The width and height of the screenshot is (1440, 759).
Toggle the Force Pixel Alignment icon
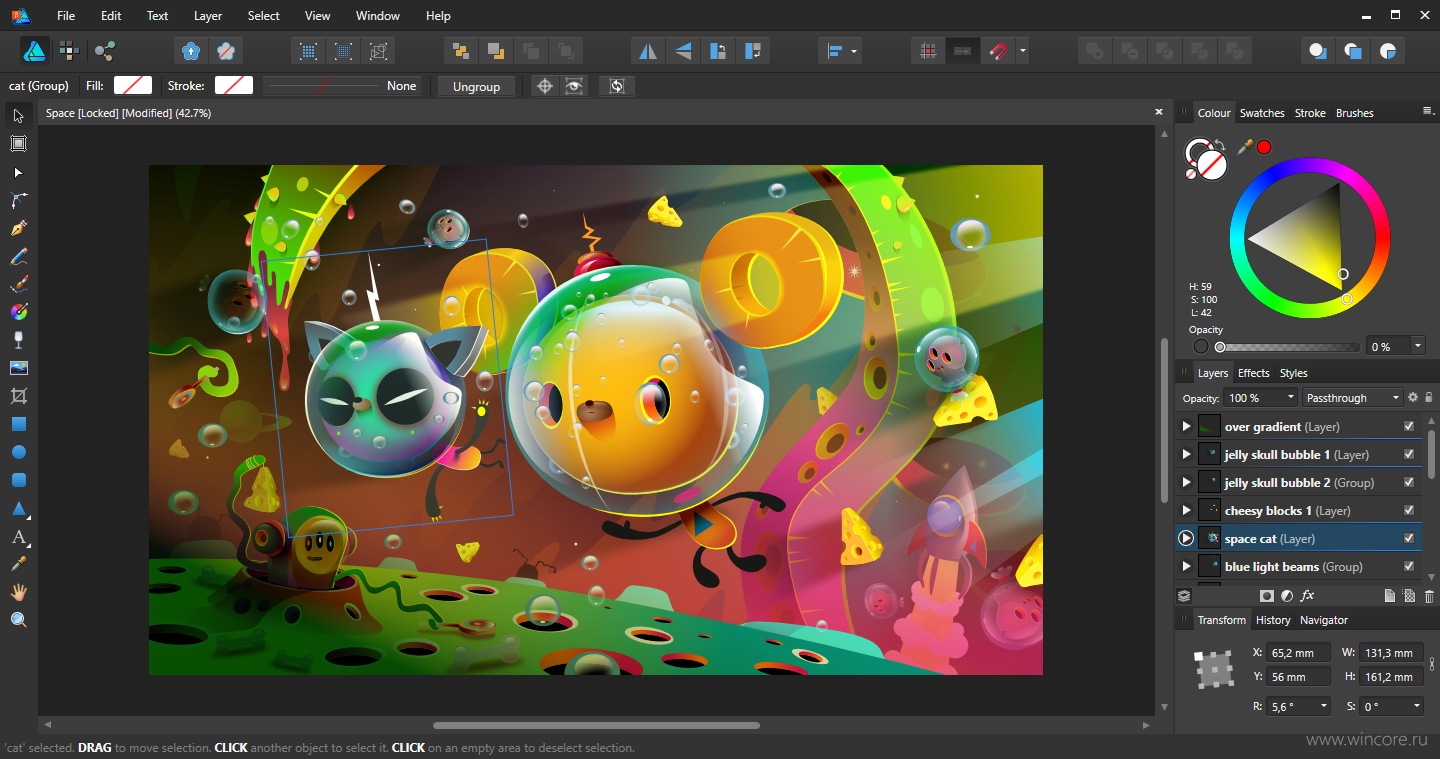coord(929,51)
